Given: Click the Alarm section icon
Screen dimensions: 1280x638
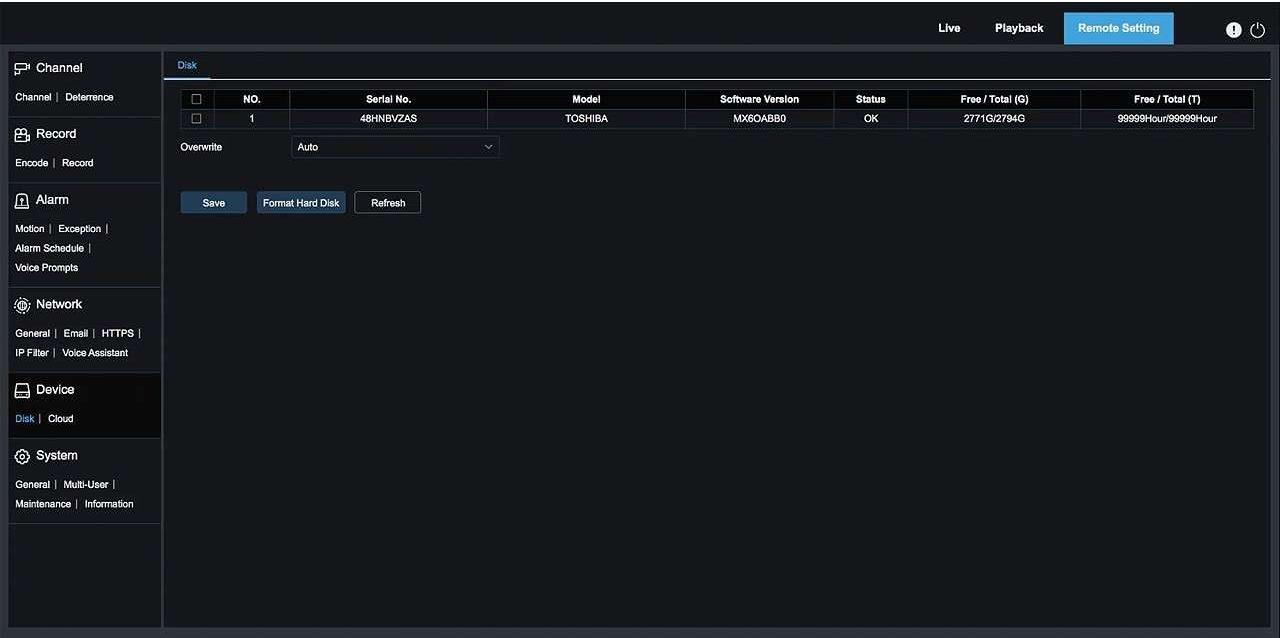Looking at the screenshot, I should pos(22,200).
